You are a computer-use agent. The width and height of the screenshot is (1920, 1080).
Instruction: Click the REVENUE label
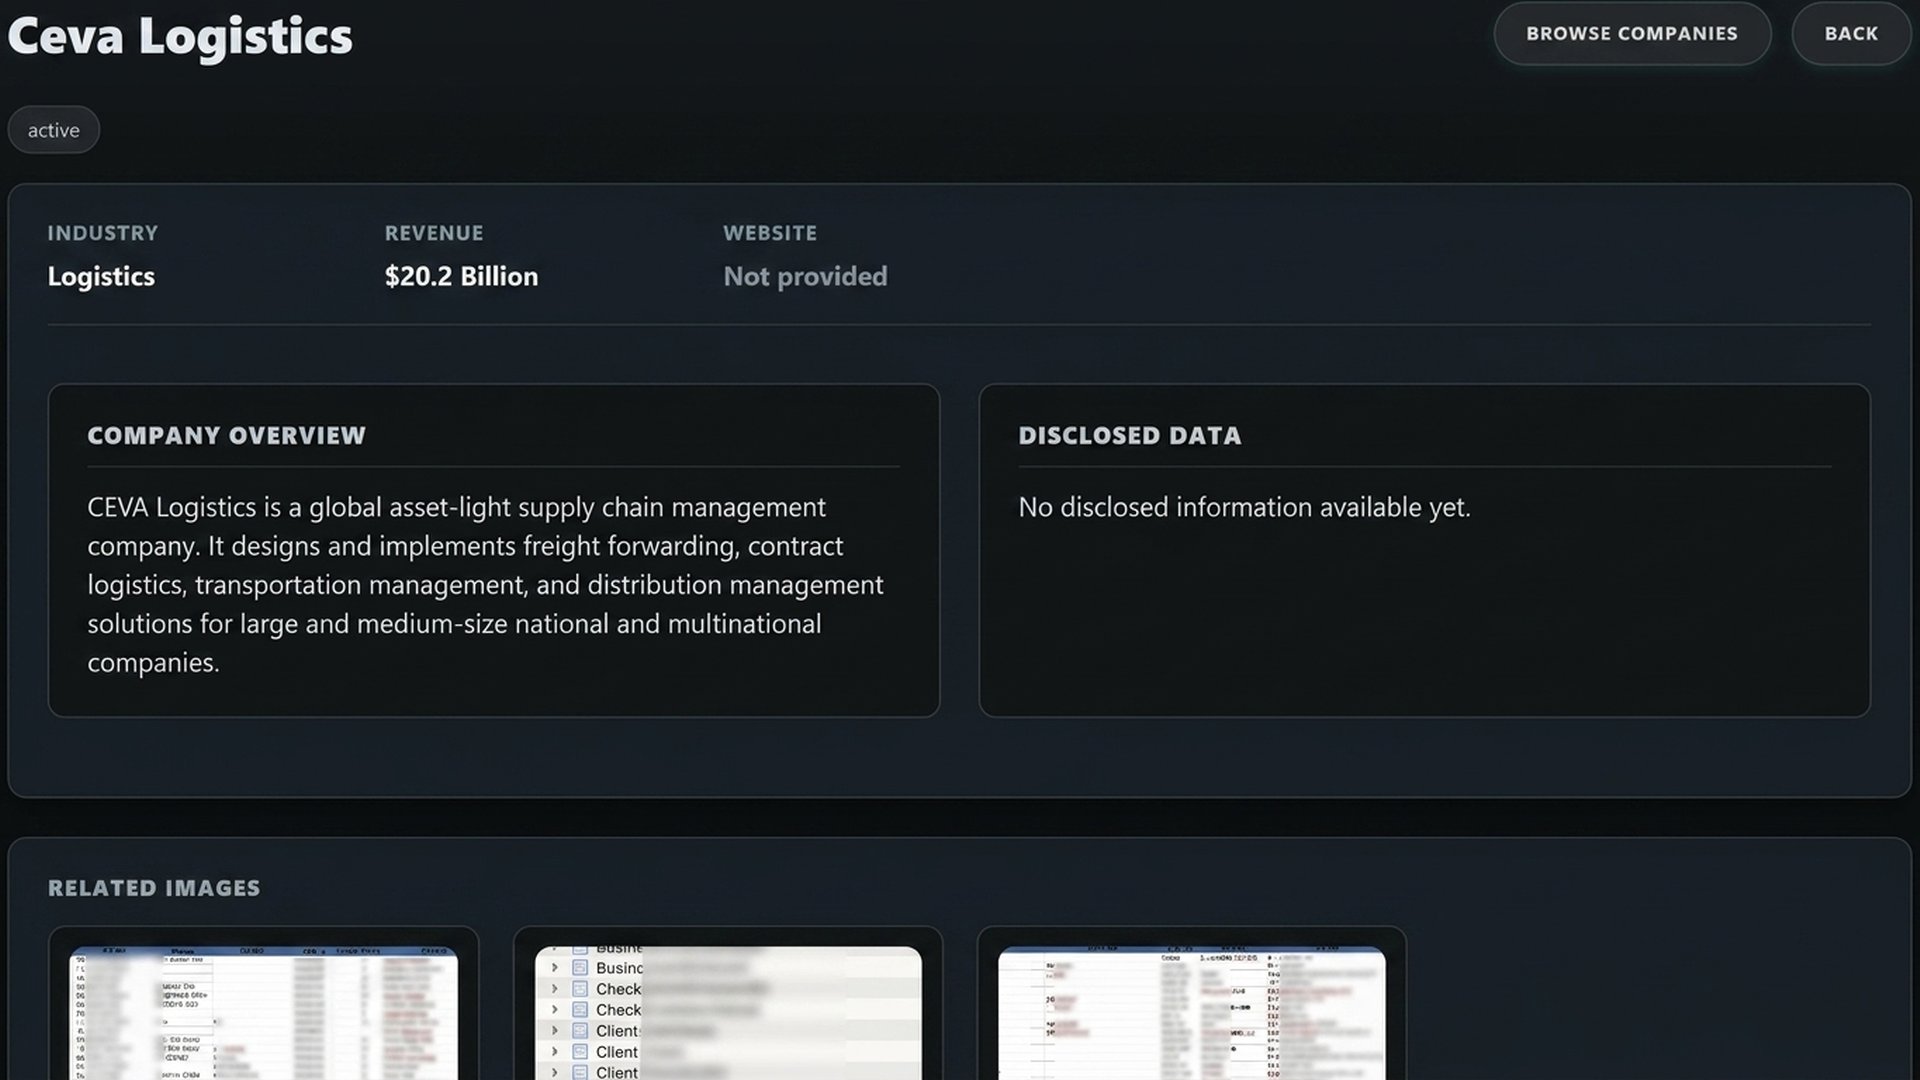coord(434,233)
